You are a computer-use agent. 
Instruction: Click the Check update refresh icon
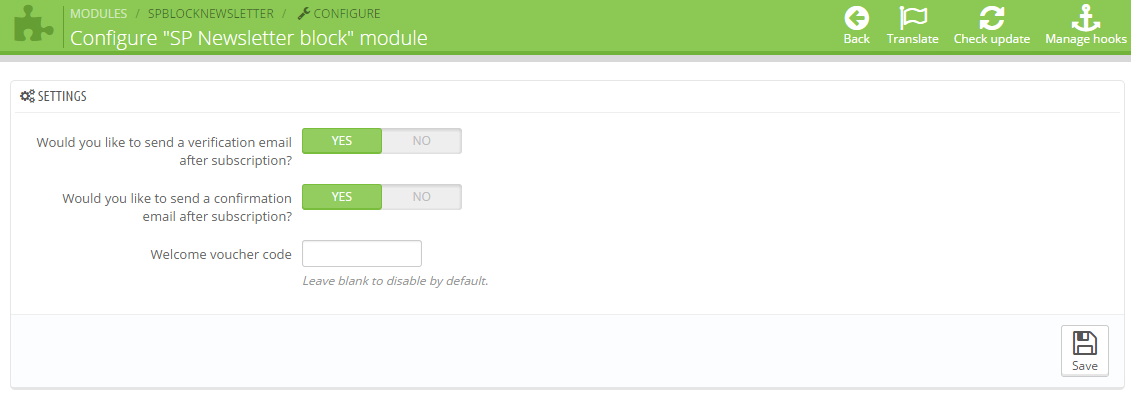click(x=992, y=18)
